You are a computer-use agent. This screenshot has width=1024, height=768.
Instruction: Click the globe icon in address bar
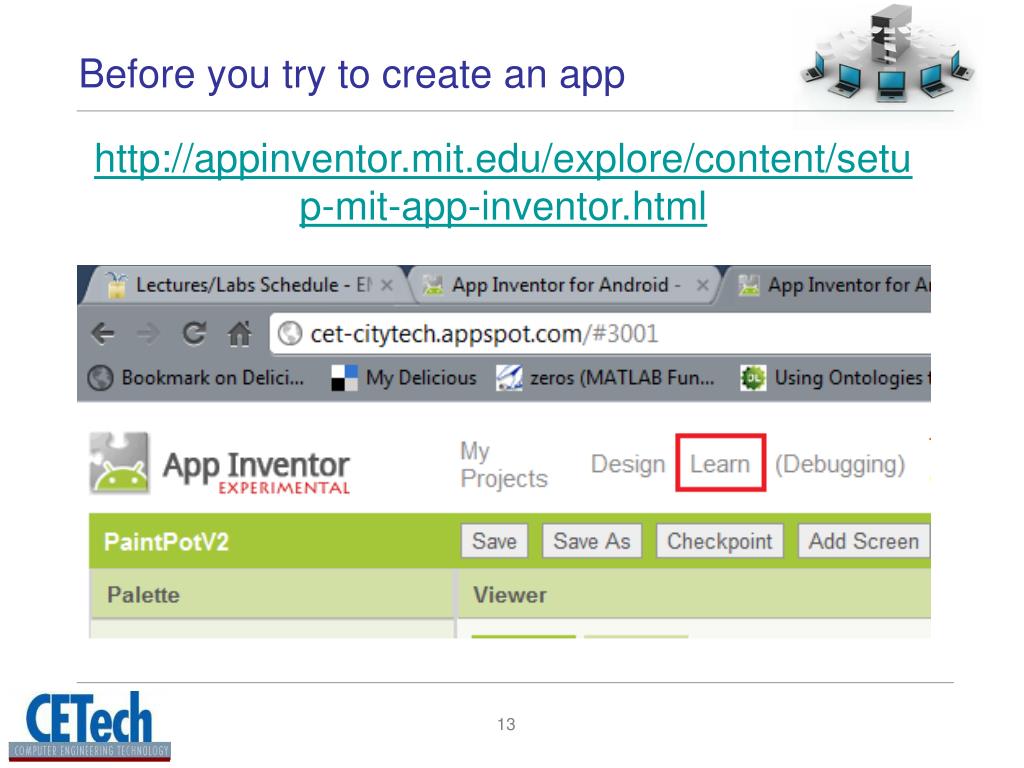289,334
